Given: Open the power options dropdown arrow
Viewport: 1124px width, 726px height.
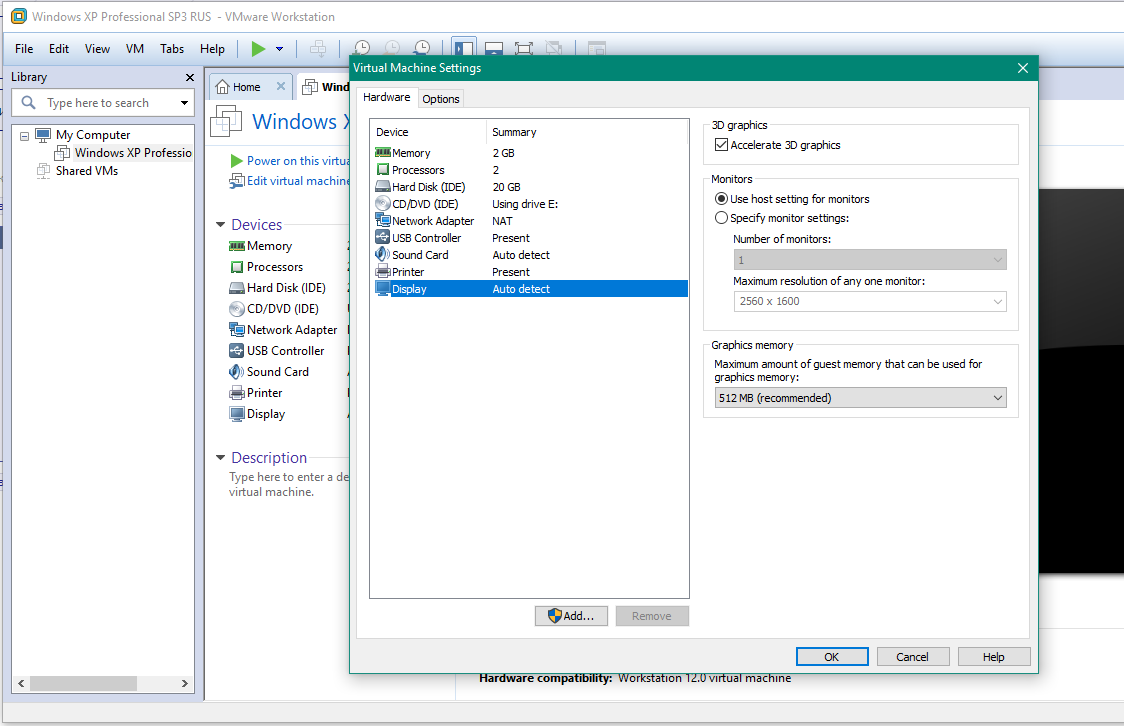Looking at the screenshot, I should tap(280, 48).
